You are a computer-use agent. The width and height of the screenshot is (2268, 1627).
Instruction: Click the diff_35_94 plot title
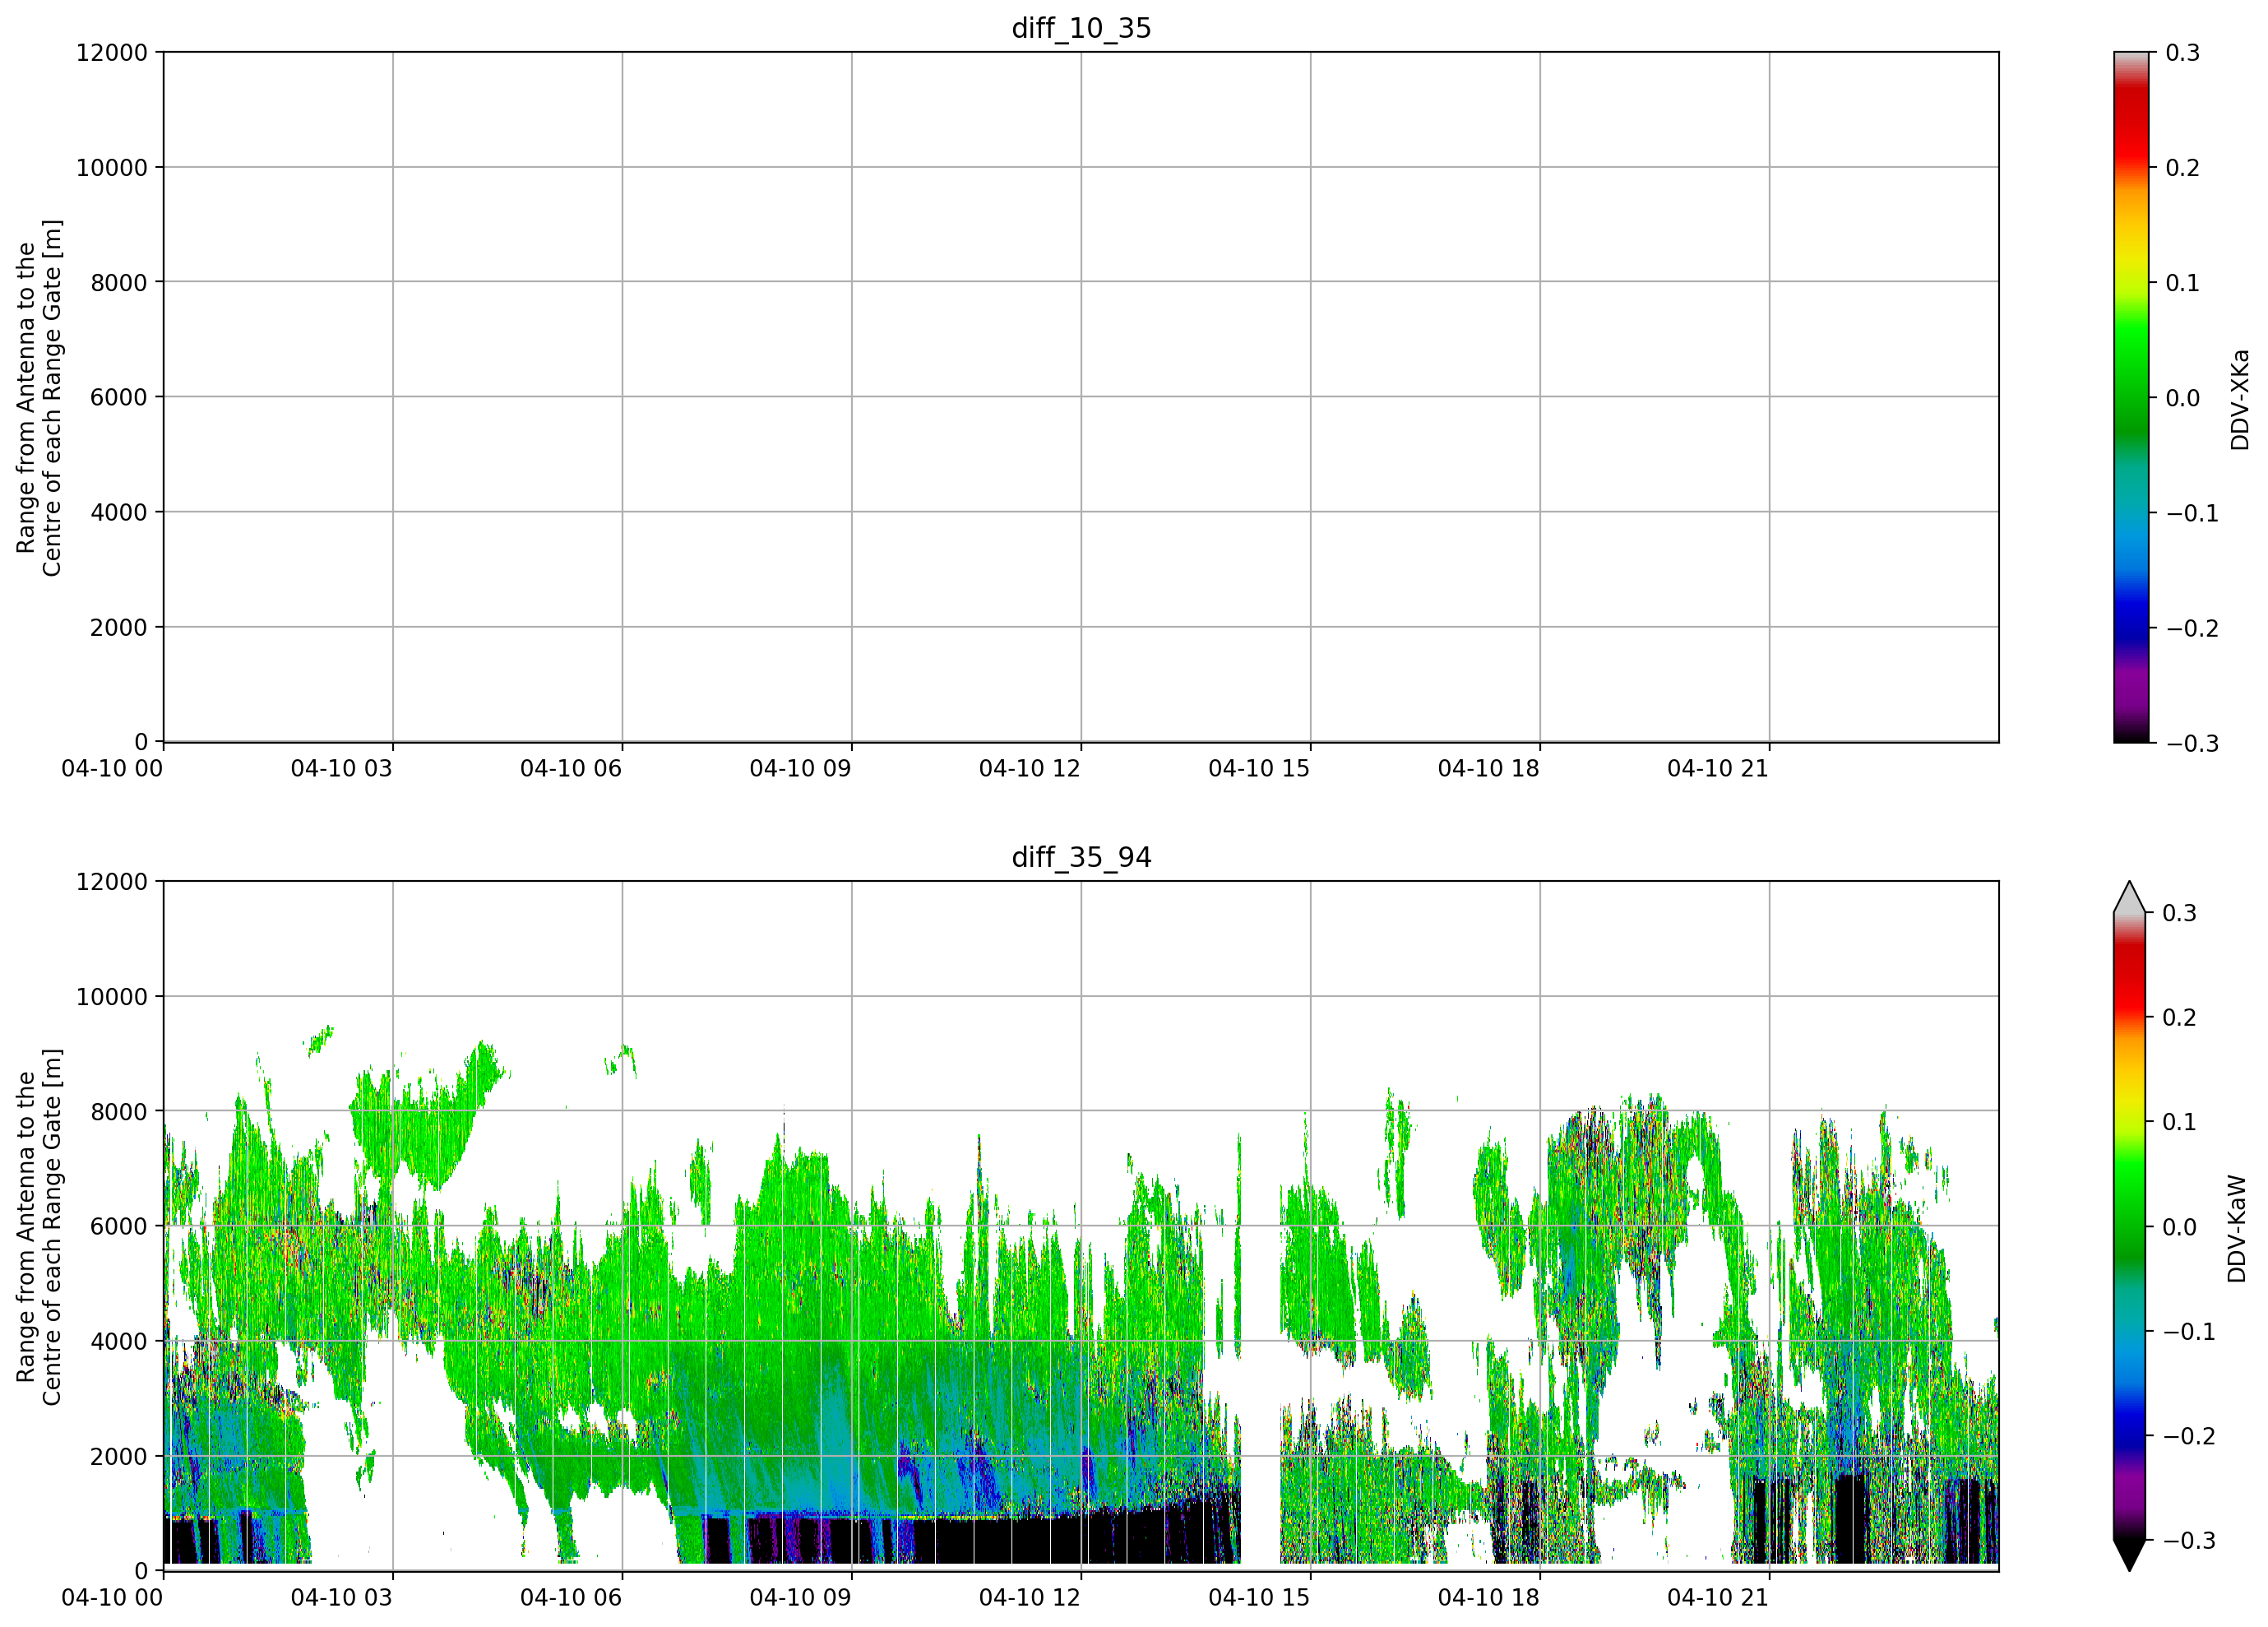1081,857
